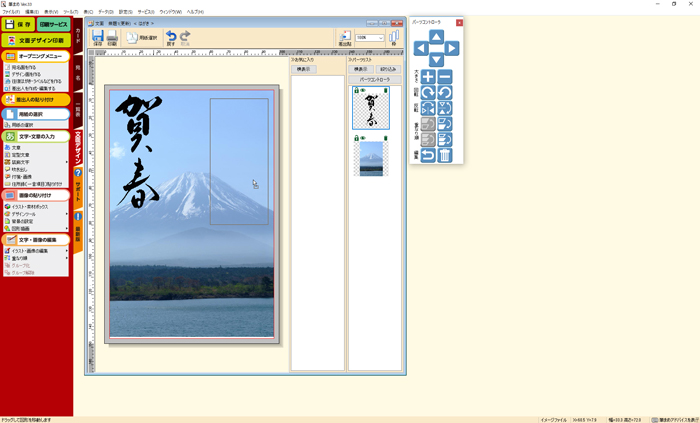Click the undo arrow in document toolbar
Viewport: 700px width, 423px height.
[x=171, y=37]
